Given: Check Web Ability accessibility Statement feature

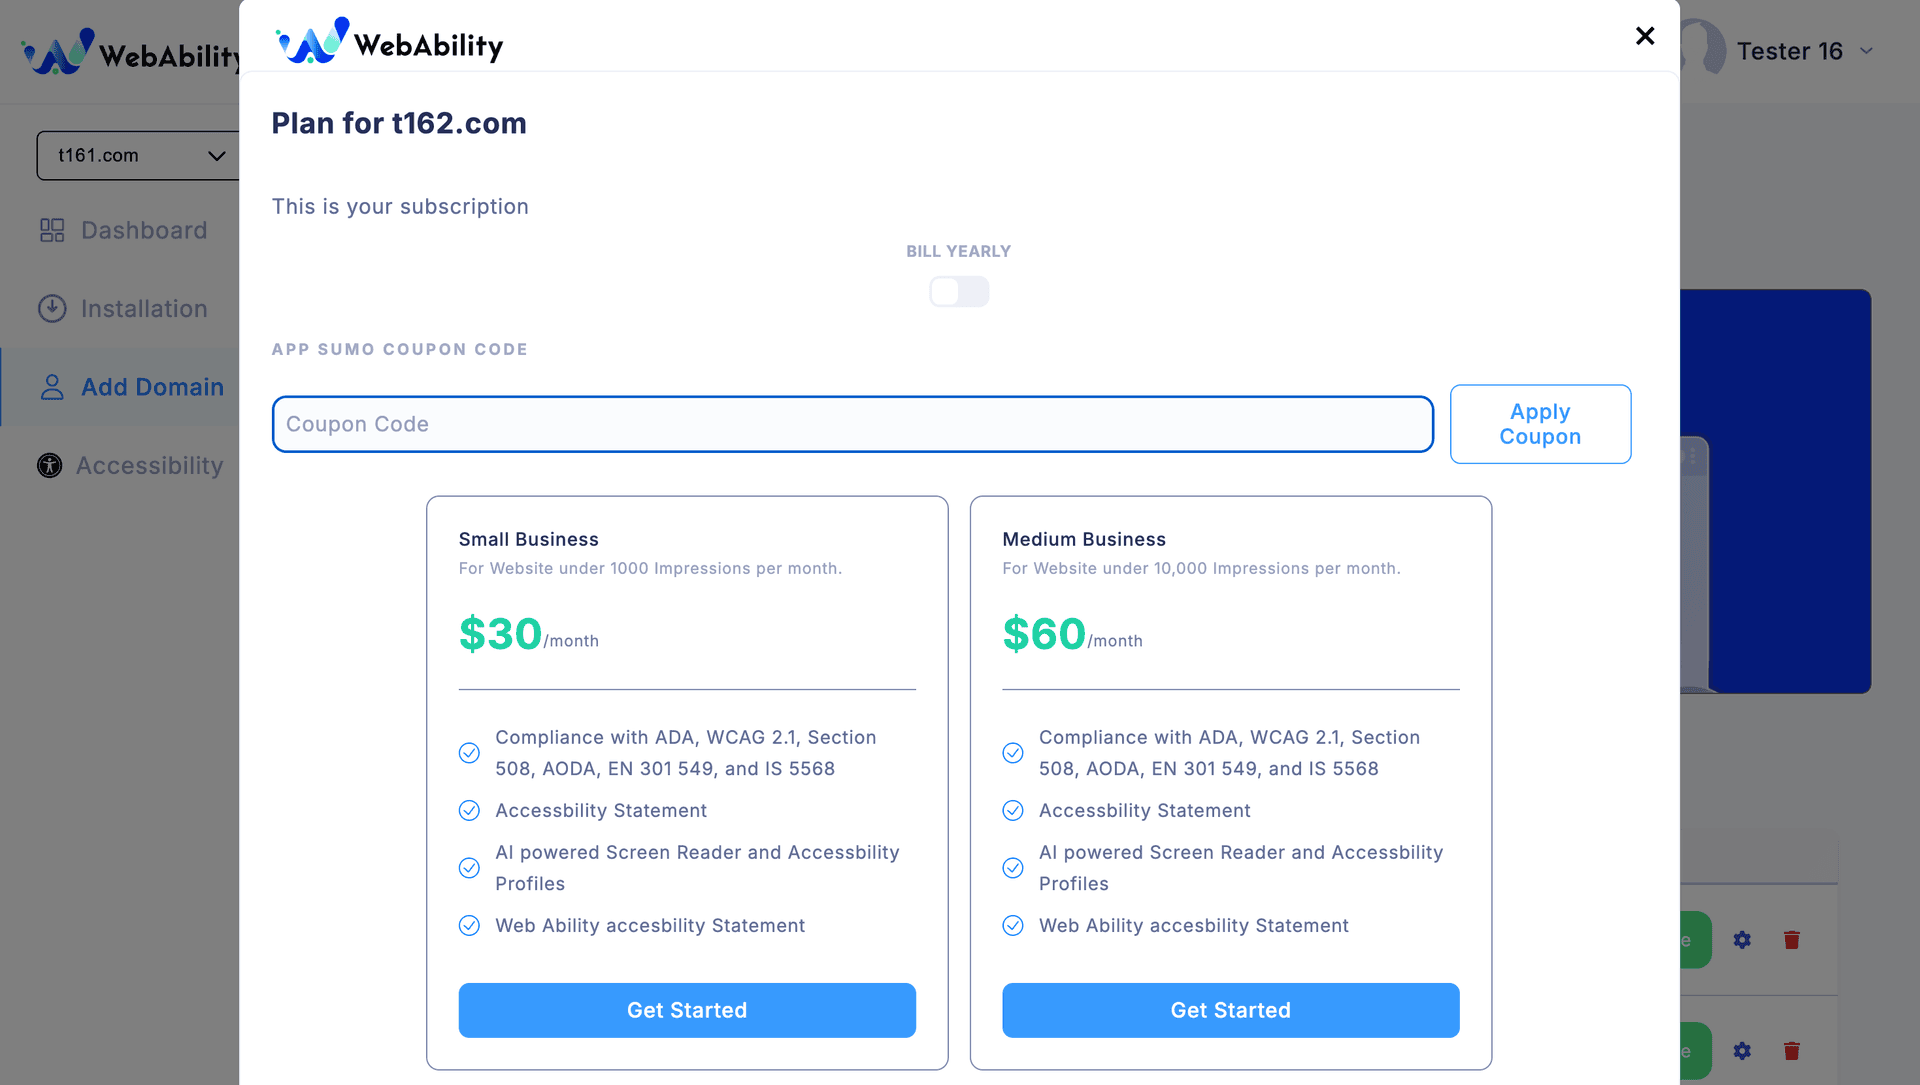Looking at the screenshot, I should (469, 925).
